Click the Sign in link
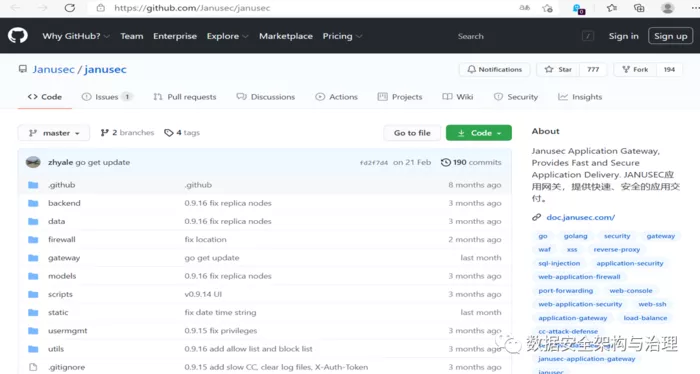The width and height of the screenshot is (700, 374). coord(624,36)
